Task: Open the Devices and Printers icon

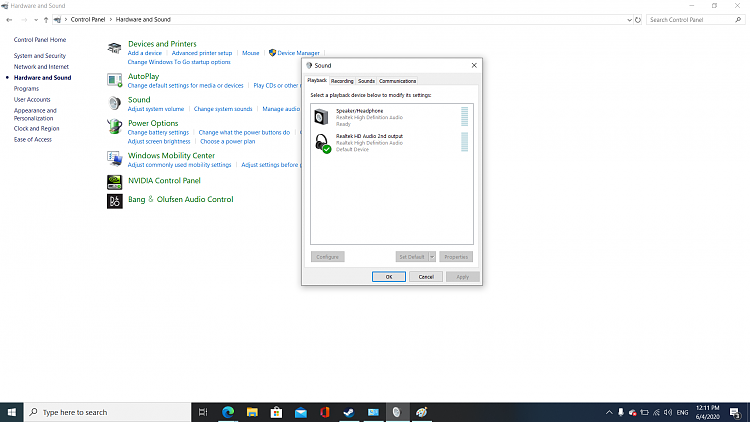Action: coord(115,48)
